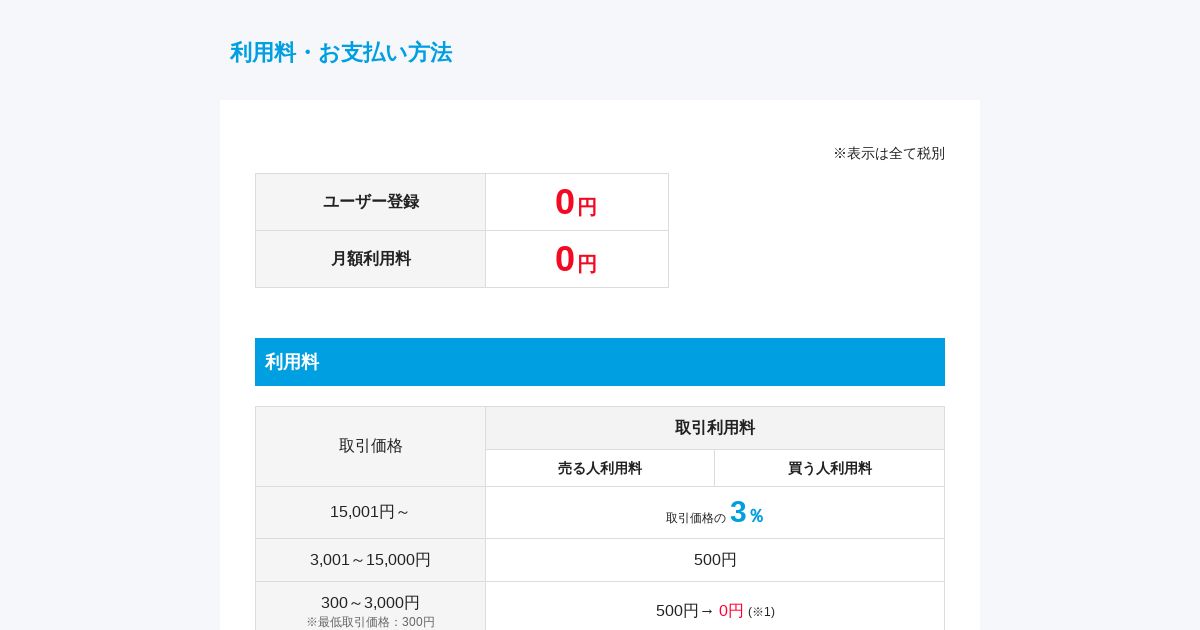This screenshot has height=630, width=1200.
Task: Click the 15,001円～ price range row
Action: [x=370, y=512]
